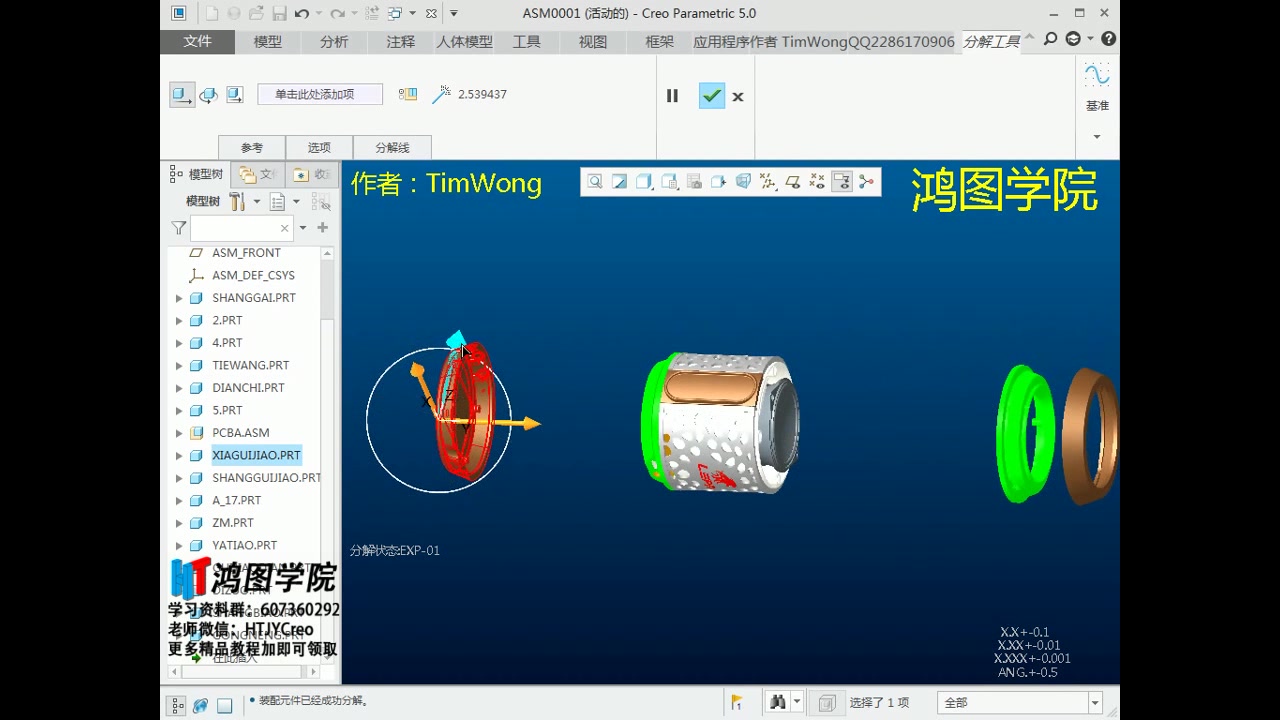Open the display style cube icon
Screen dimensions: 1280x720
click(644, 181)
